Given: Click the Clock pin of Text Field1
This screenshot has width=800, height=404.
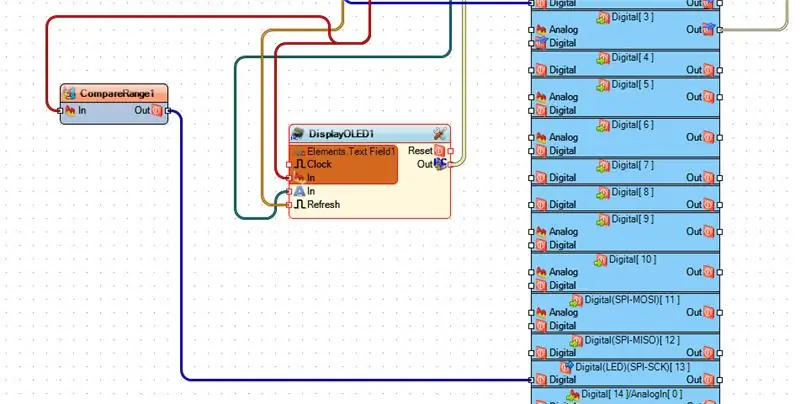Looking at the screenshot, I should (289, 164).
